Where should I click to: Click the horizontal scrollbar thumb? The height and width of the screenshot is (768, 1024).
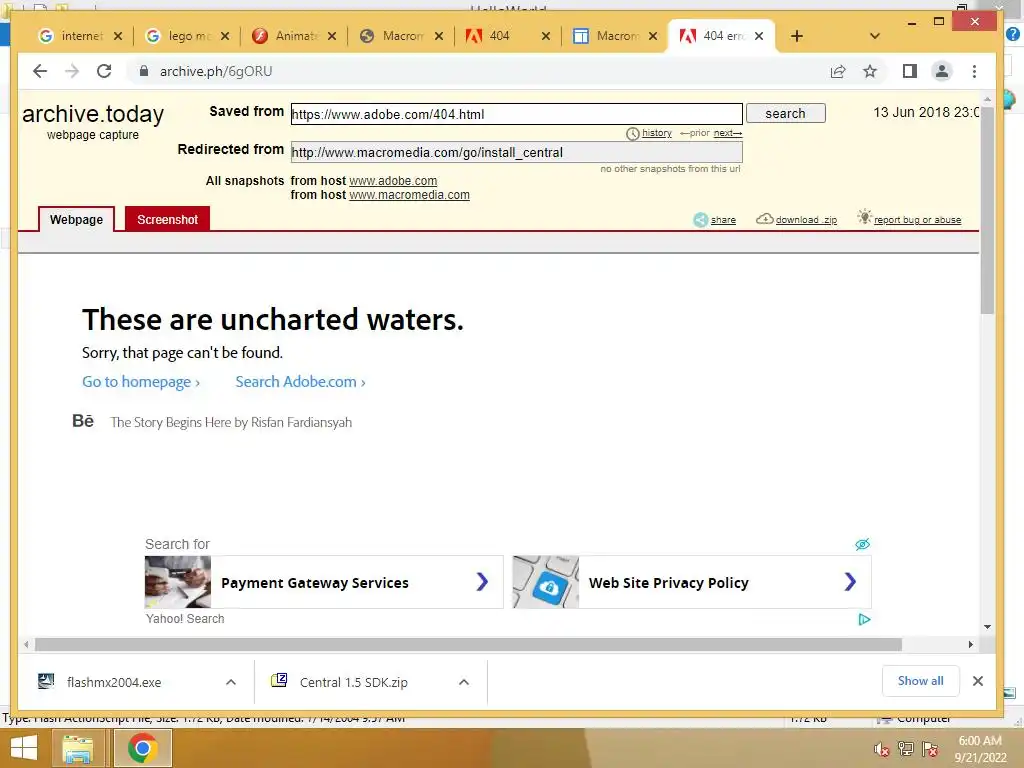tap(468, 645)
